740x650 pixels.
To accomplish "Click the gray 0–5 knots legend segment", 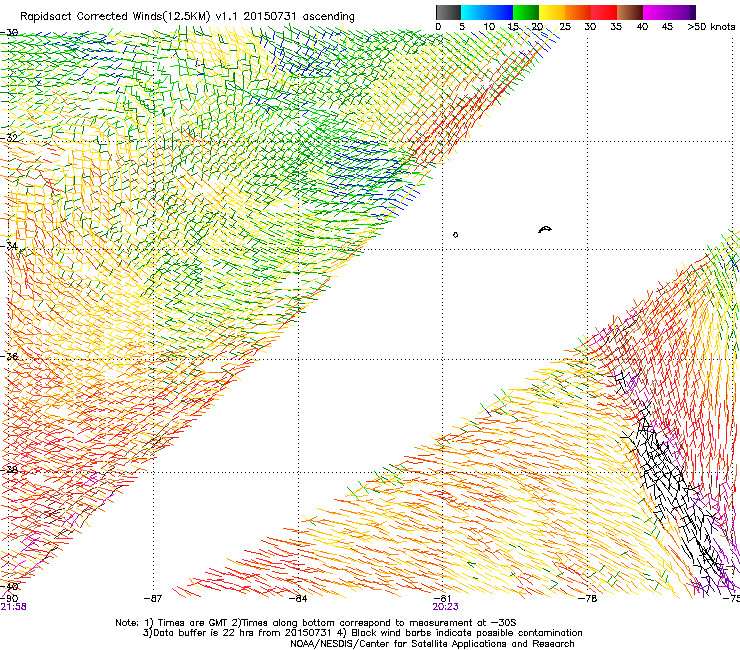I will (x=448, y=12).
